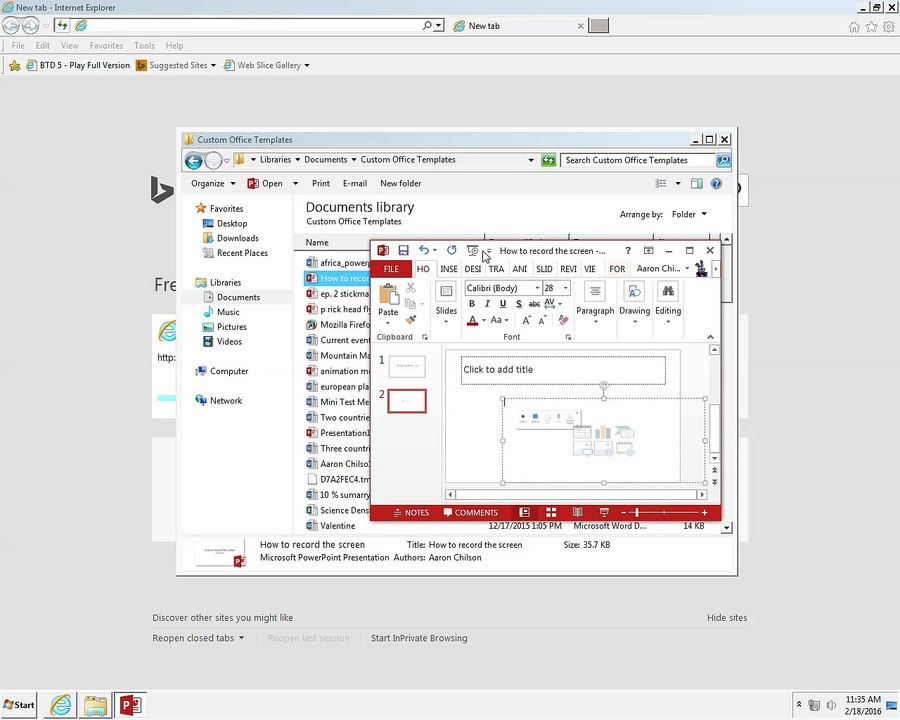Switch to the INSERT ribbon tab
Viewport: 900px width, 720px height.
coord(449,269)
